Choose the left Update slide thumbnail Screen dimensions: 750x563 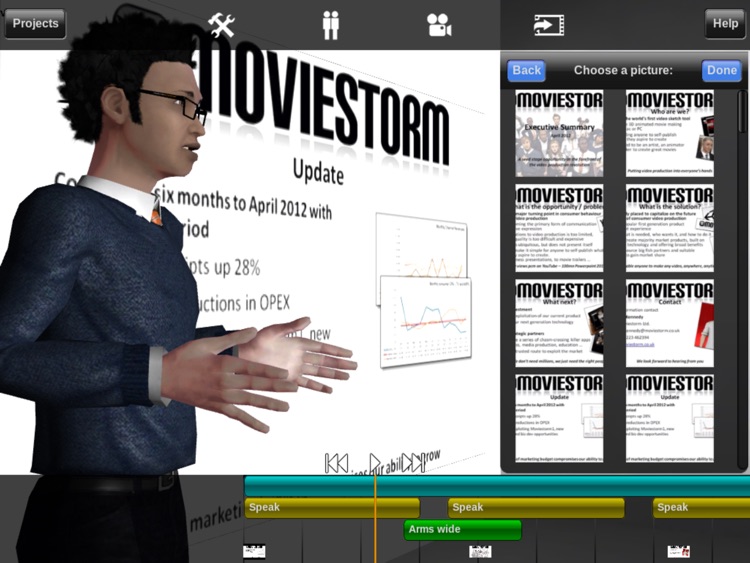(559, 418)
